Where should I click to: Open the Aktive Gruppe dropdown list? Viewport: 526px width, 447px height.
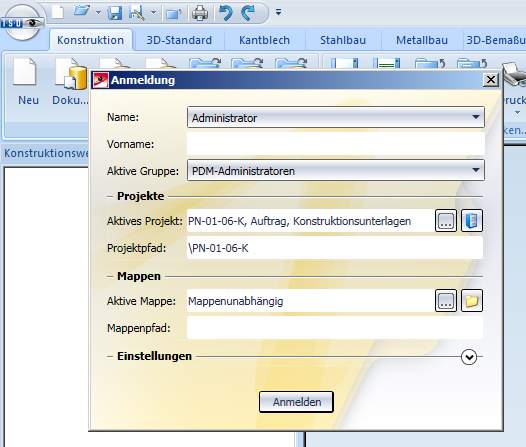[x=336, y=170]
